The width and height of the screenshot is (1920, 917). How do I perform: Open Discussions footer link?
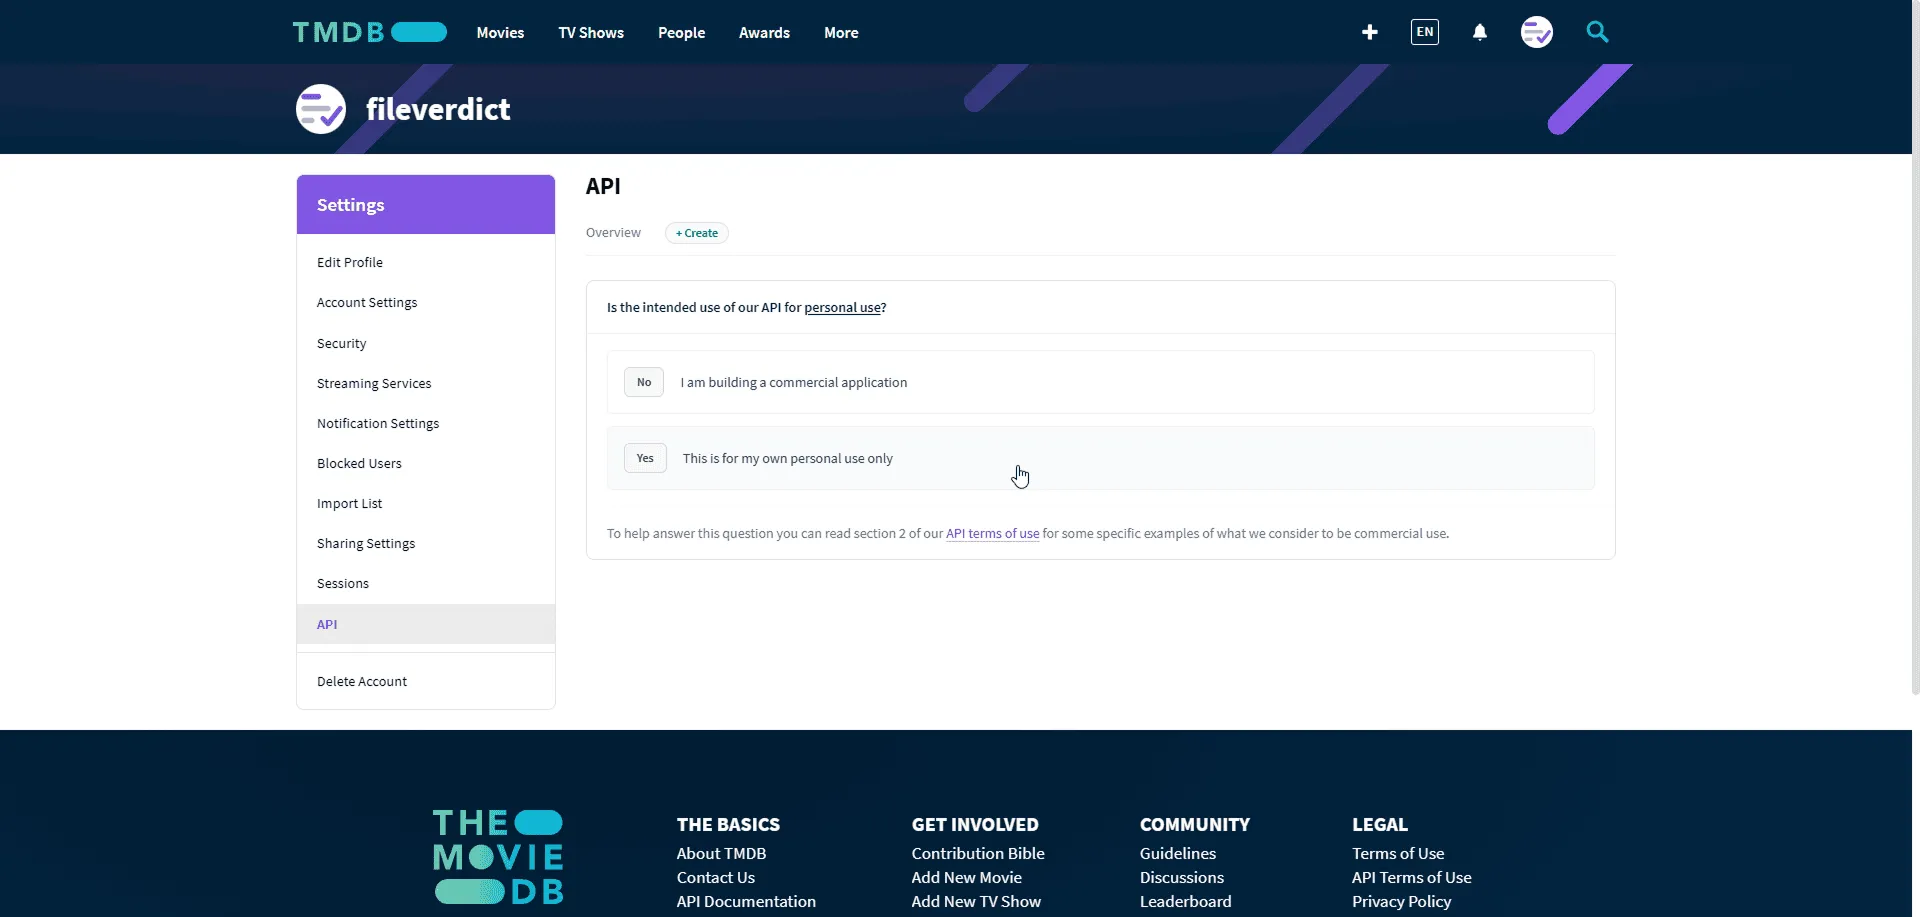tap(1182, 878)
